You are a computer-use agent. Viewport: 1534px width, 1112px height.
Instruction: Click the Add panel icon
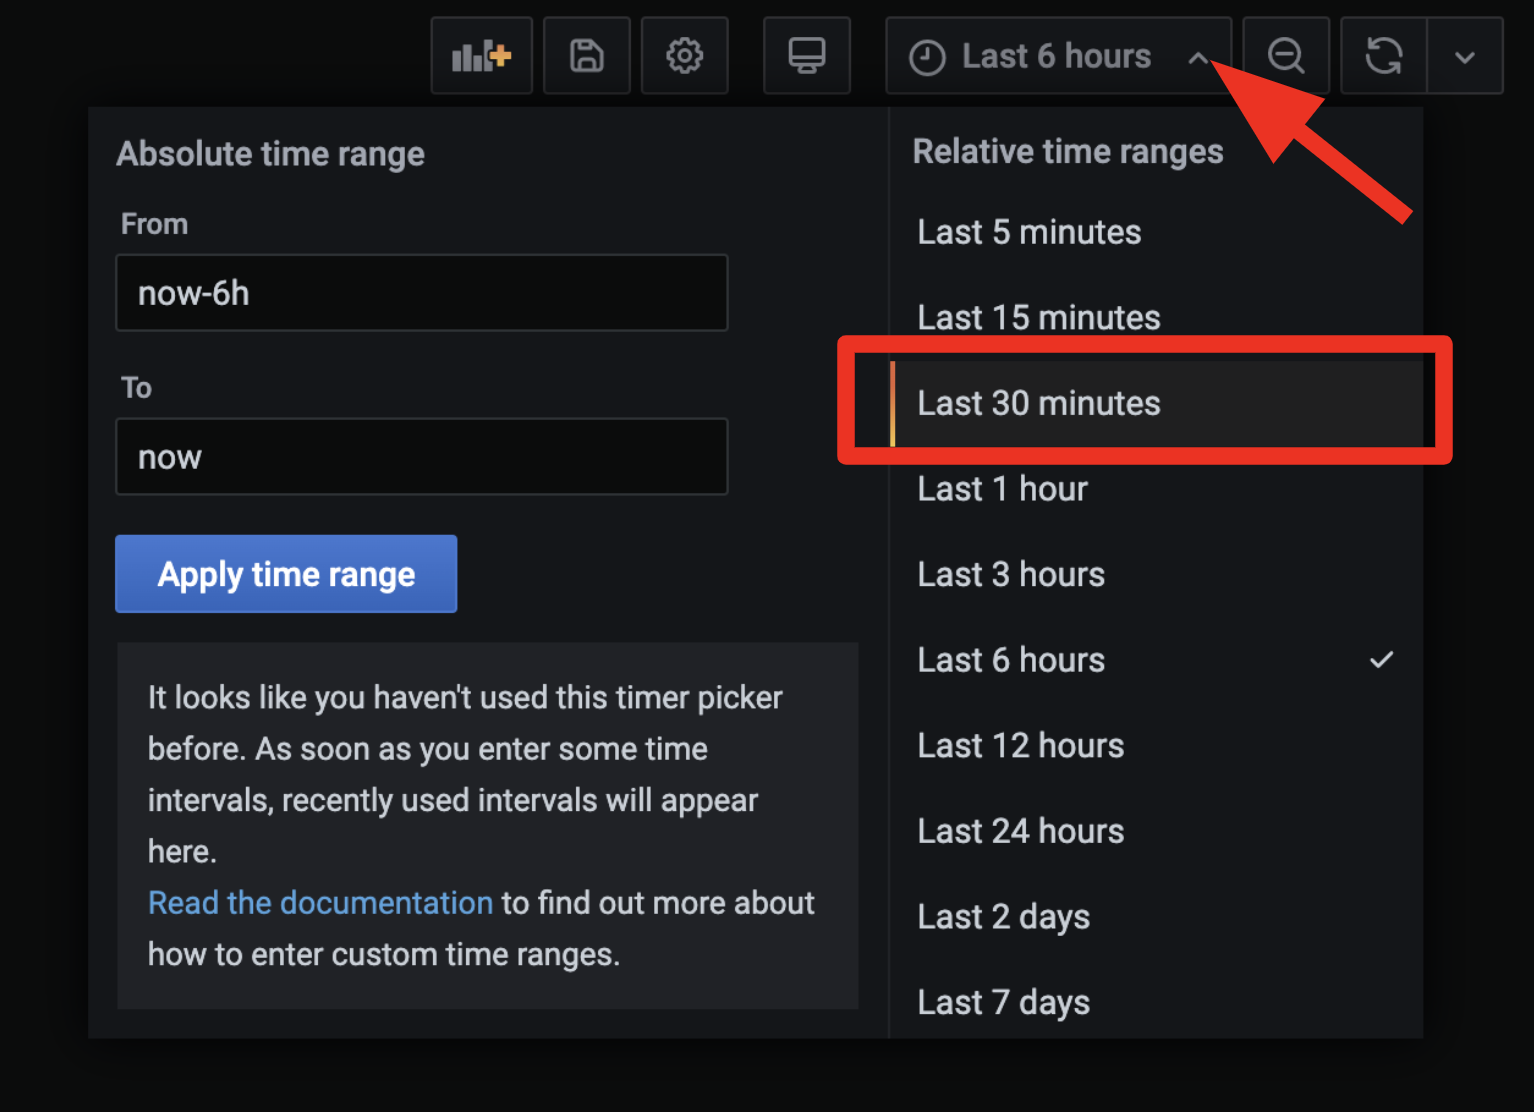[481, 56]
